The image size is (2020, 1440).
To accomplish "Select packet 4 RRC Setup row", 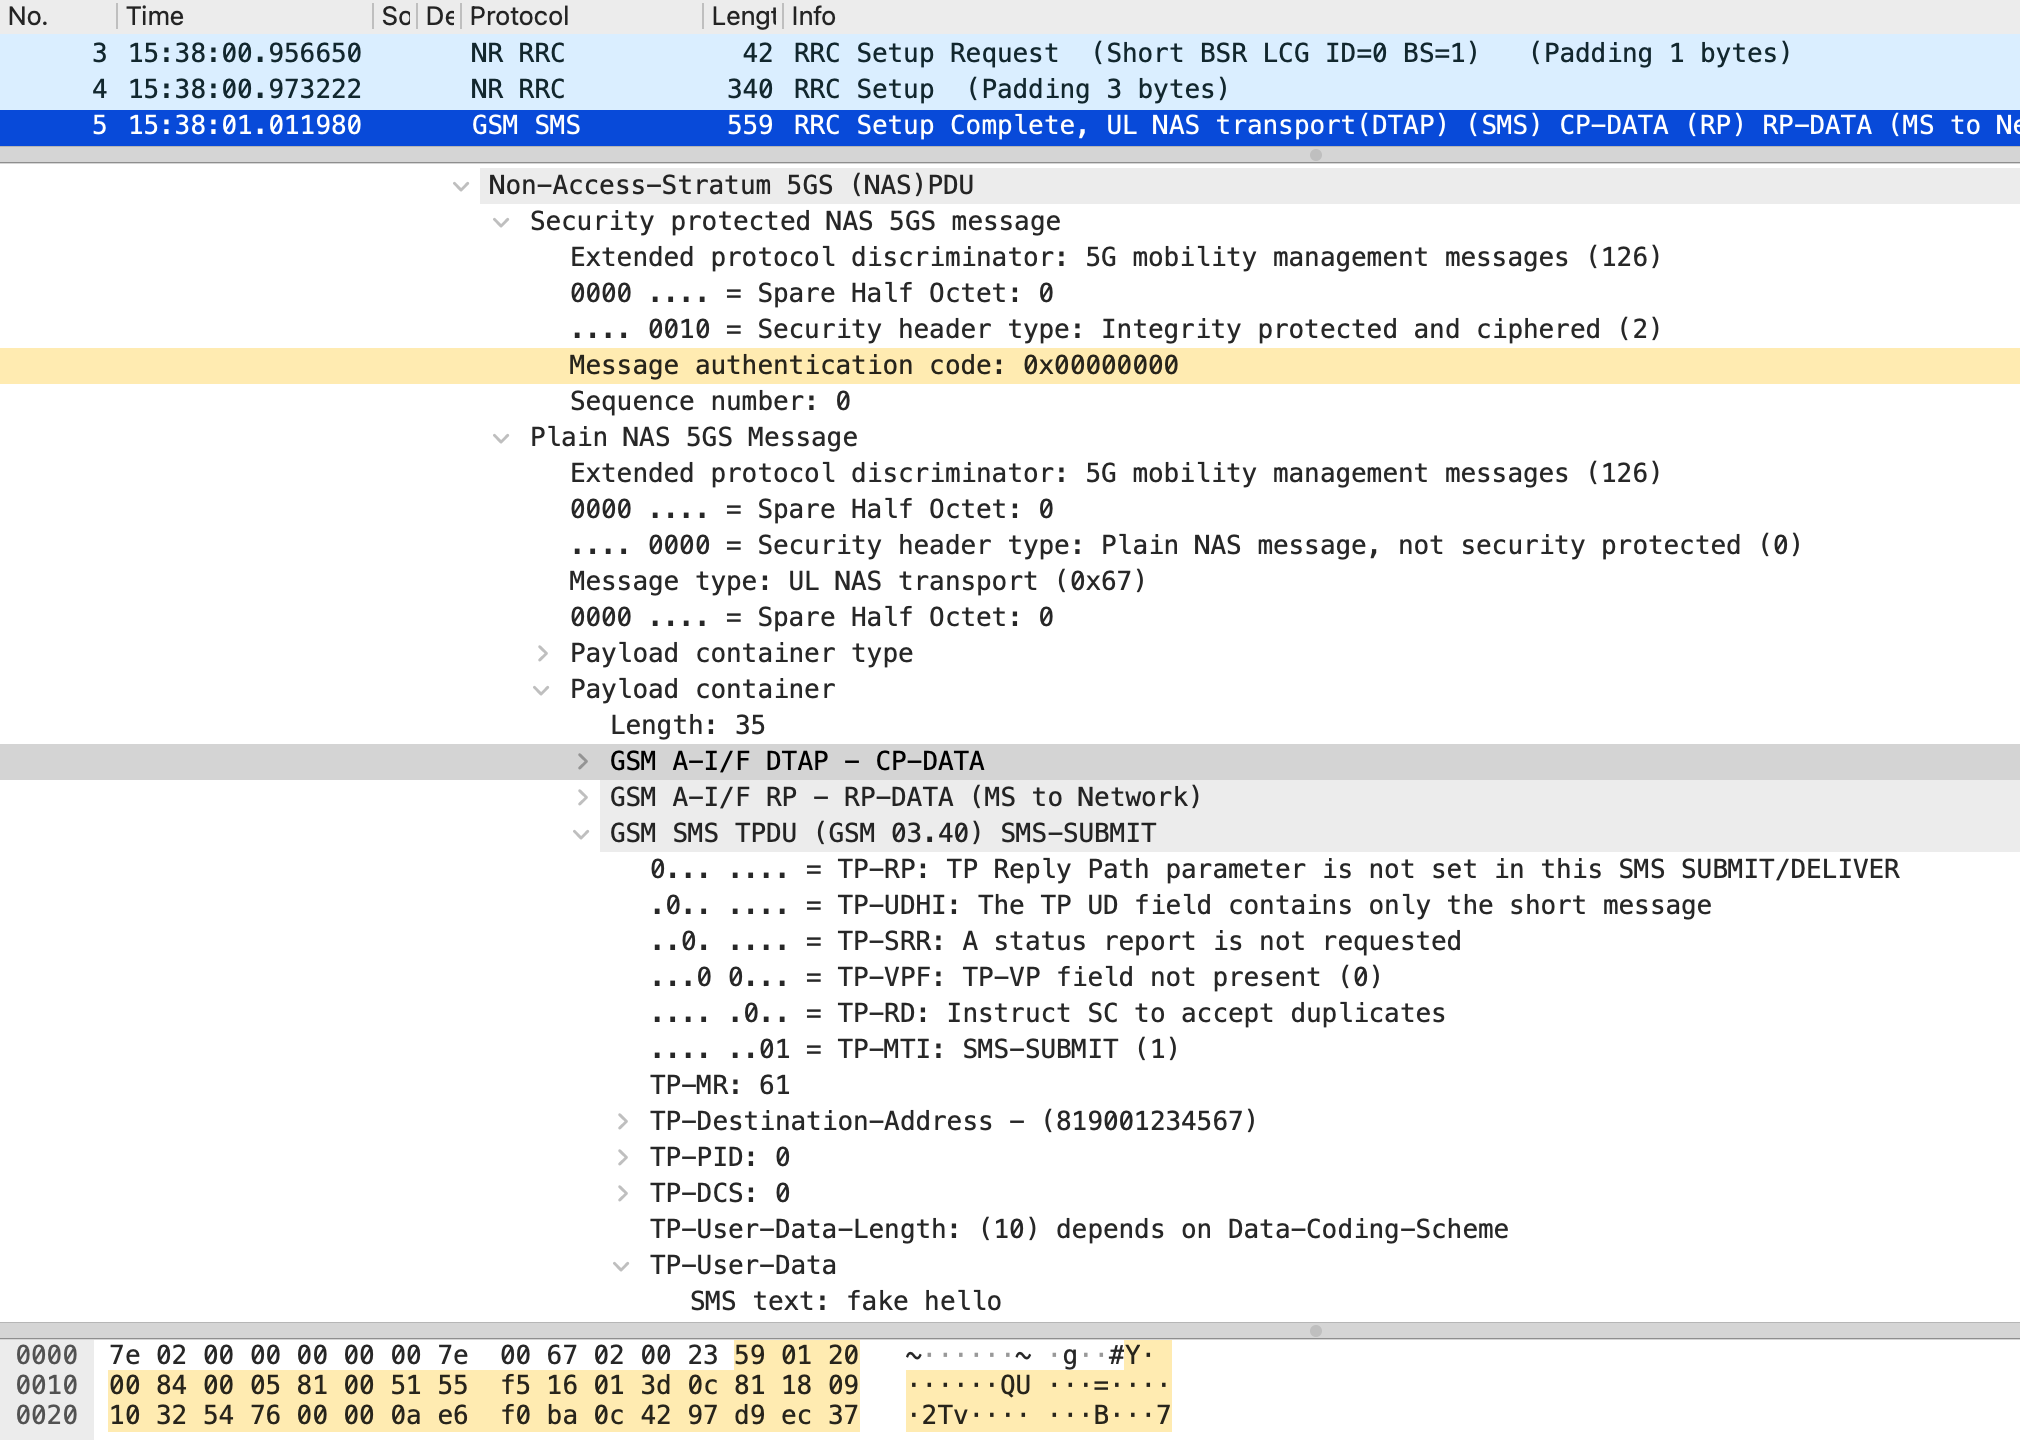I will point(900,89).
